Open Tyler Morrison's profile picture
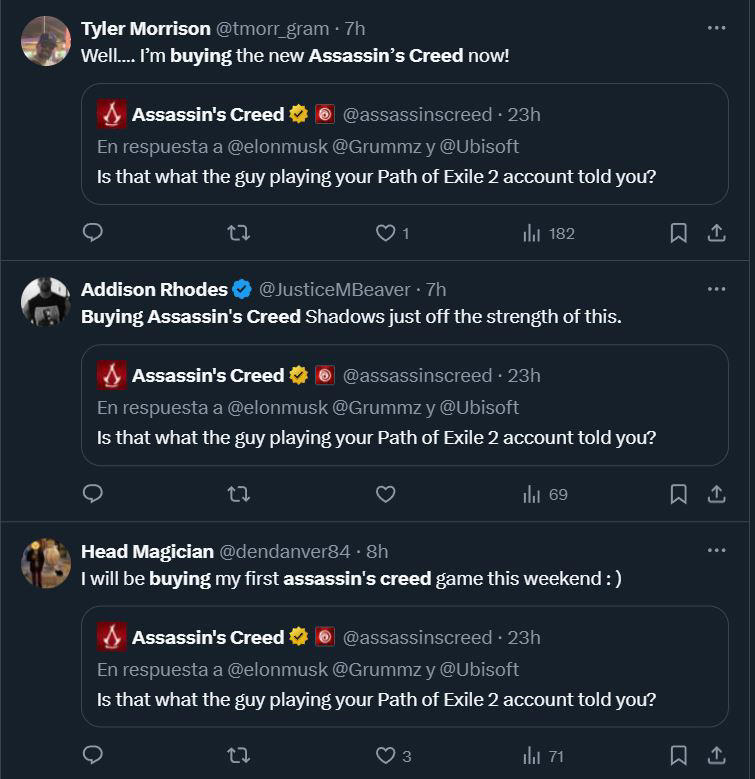Viewport: 755px width, 779px height. (x=45, y=41)
